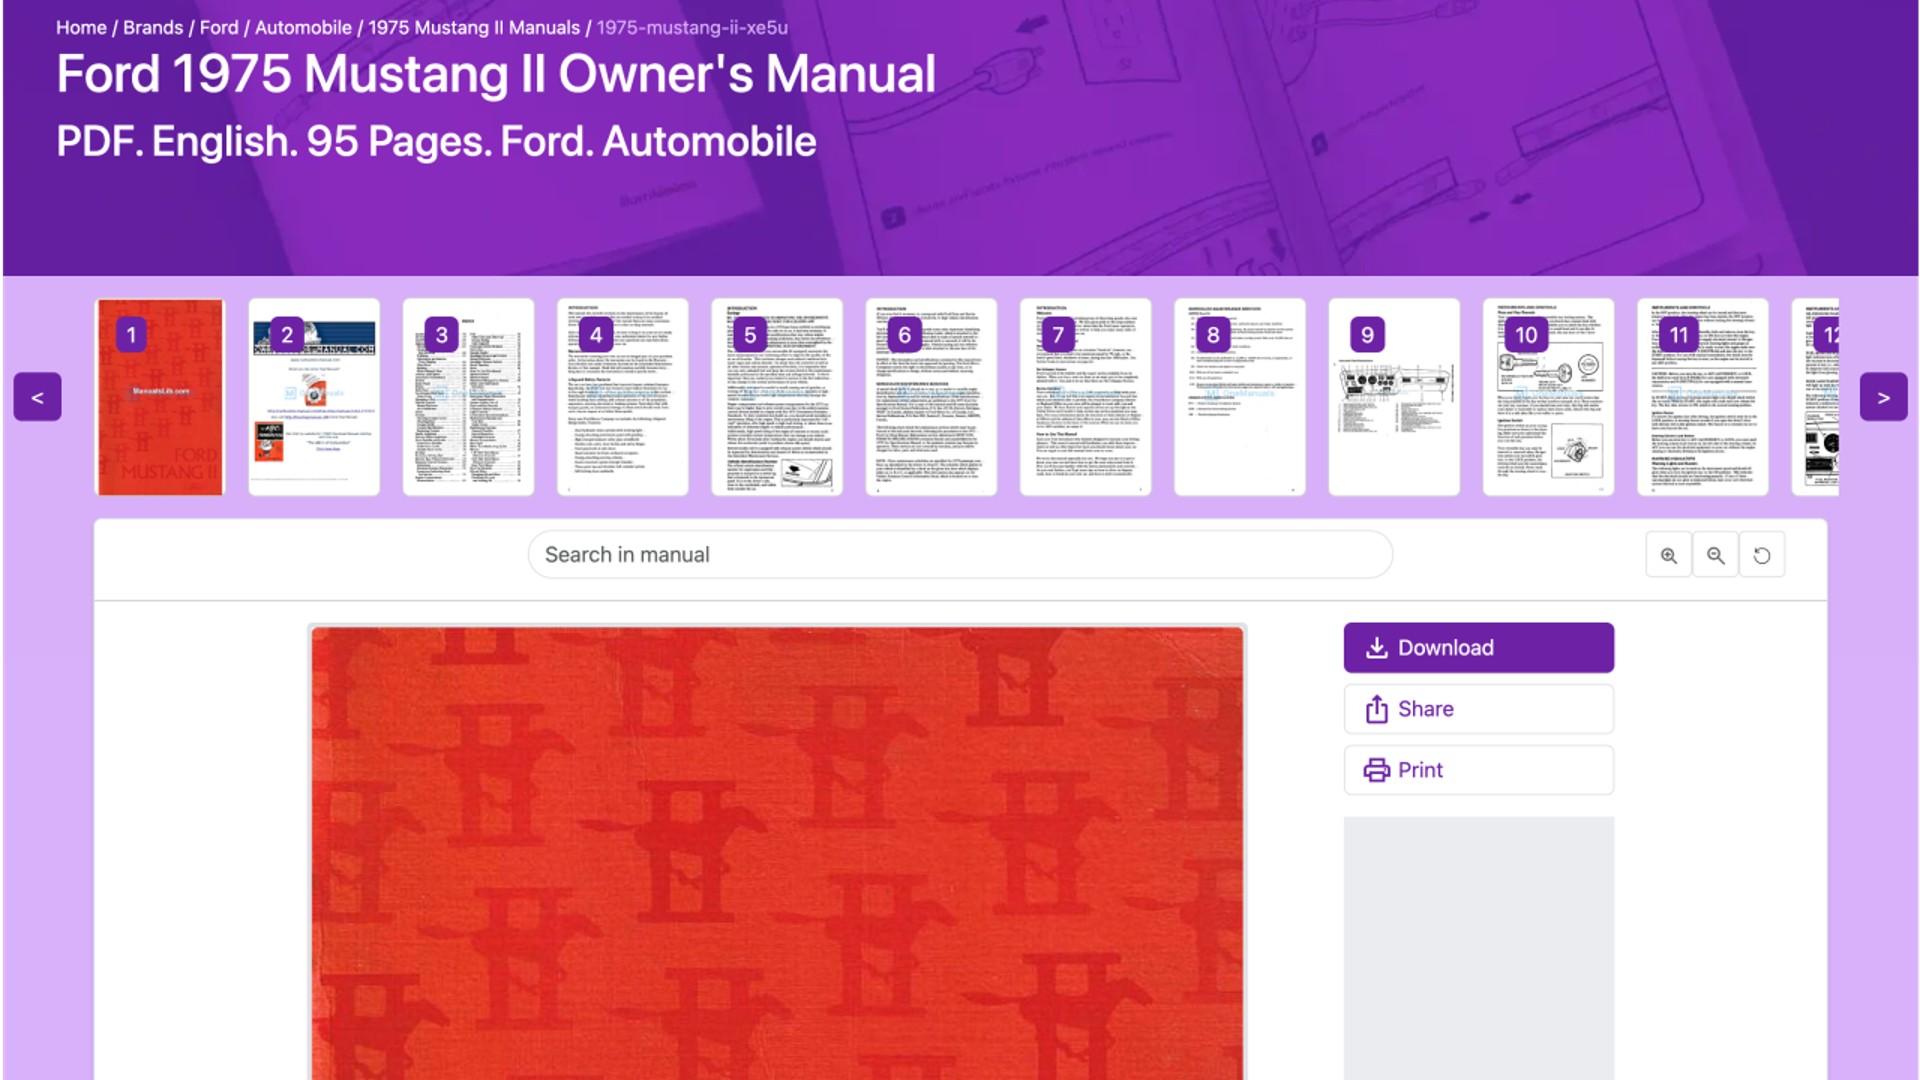Viewport: 1920px width, 1080px height.
Task: Click the Print button
Action: click(1478, 770)
